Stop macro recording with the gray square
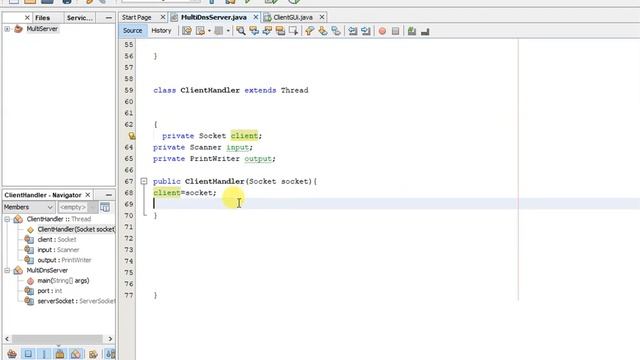This screenshot has width=640, height=360. (x=396, y=31)
